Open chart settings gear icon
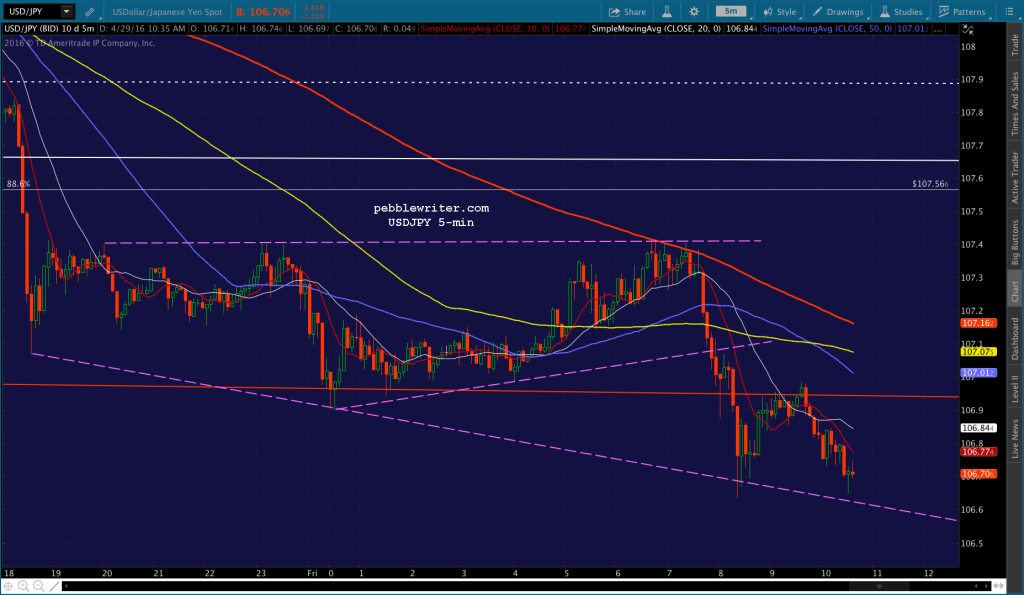Viewport: 1024px width, 595px height. click(694, 12)
